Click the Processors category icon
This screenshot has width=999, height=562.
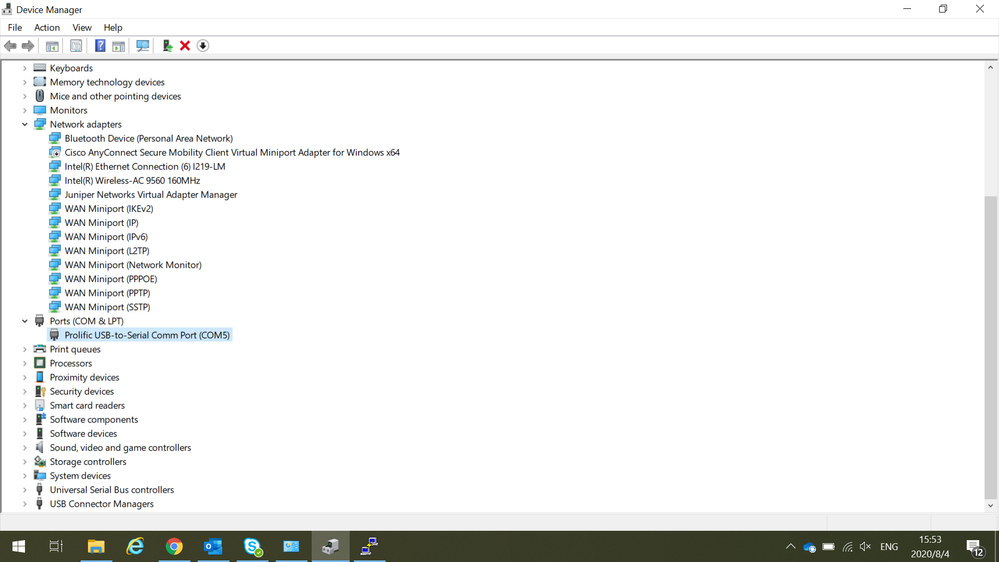(x=40, y=363)
